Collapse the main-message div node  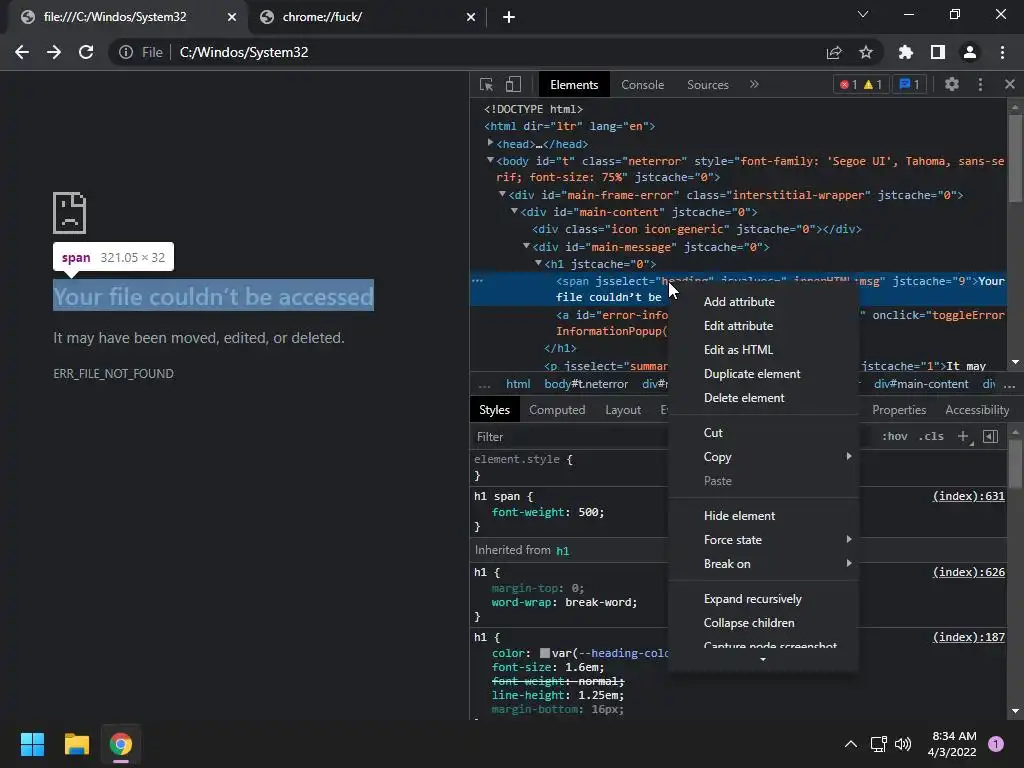point(526,246)
